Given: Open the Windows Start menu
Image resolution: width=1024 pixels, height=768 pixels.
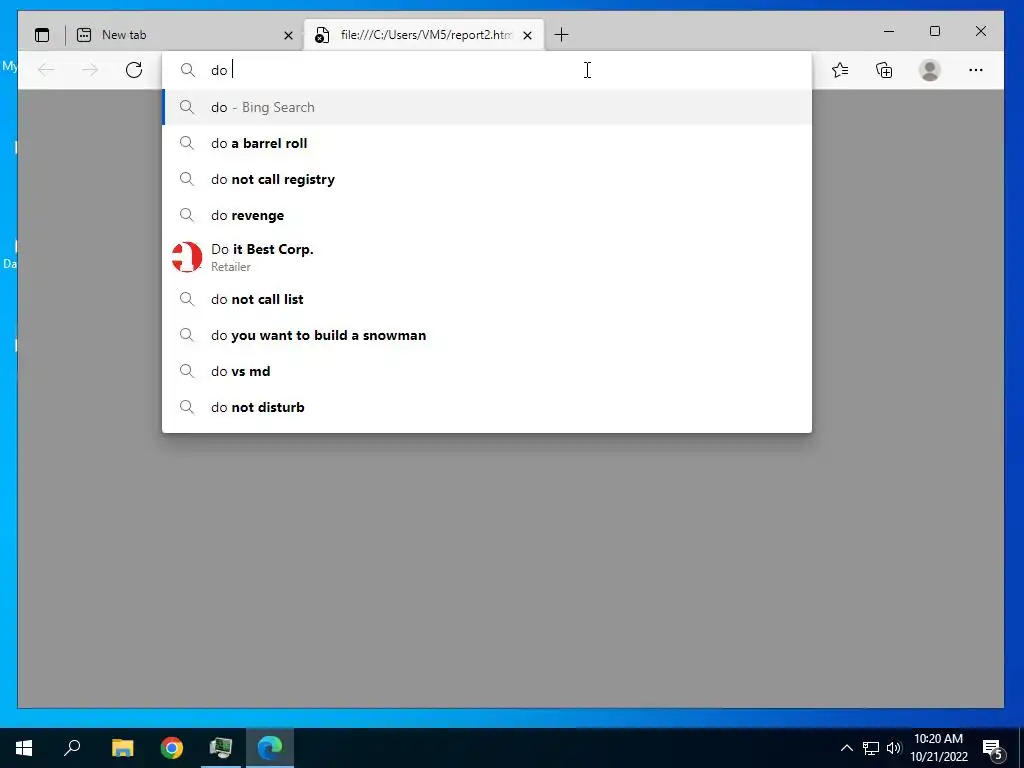Looking at the screenshot, I should coord(24,748).
